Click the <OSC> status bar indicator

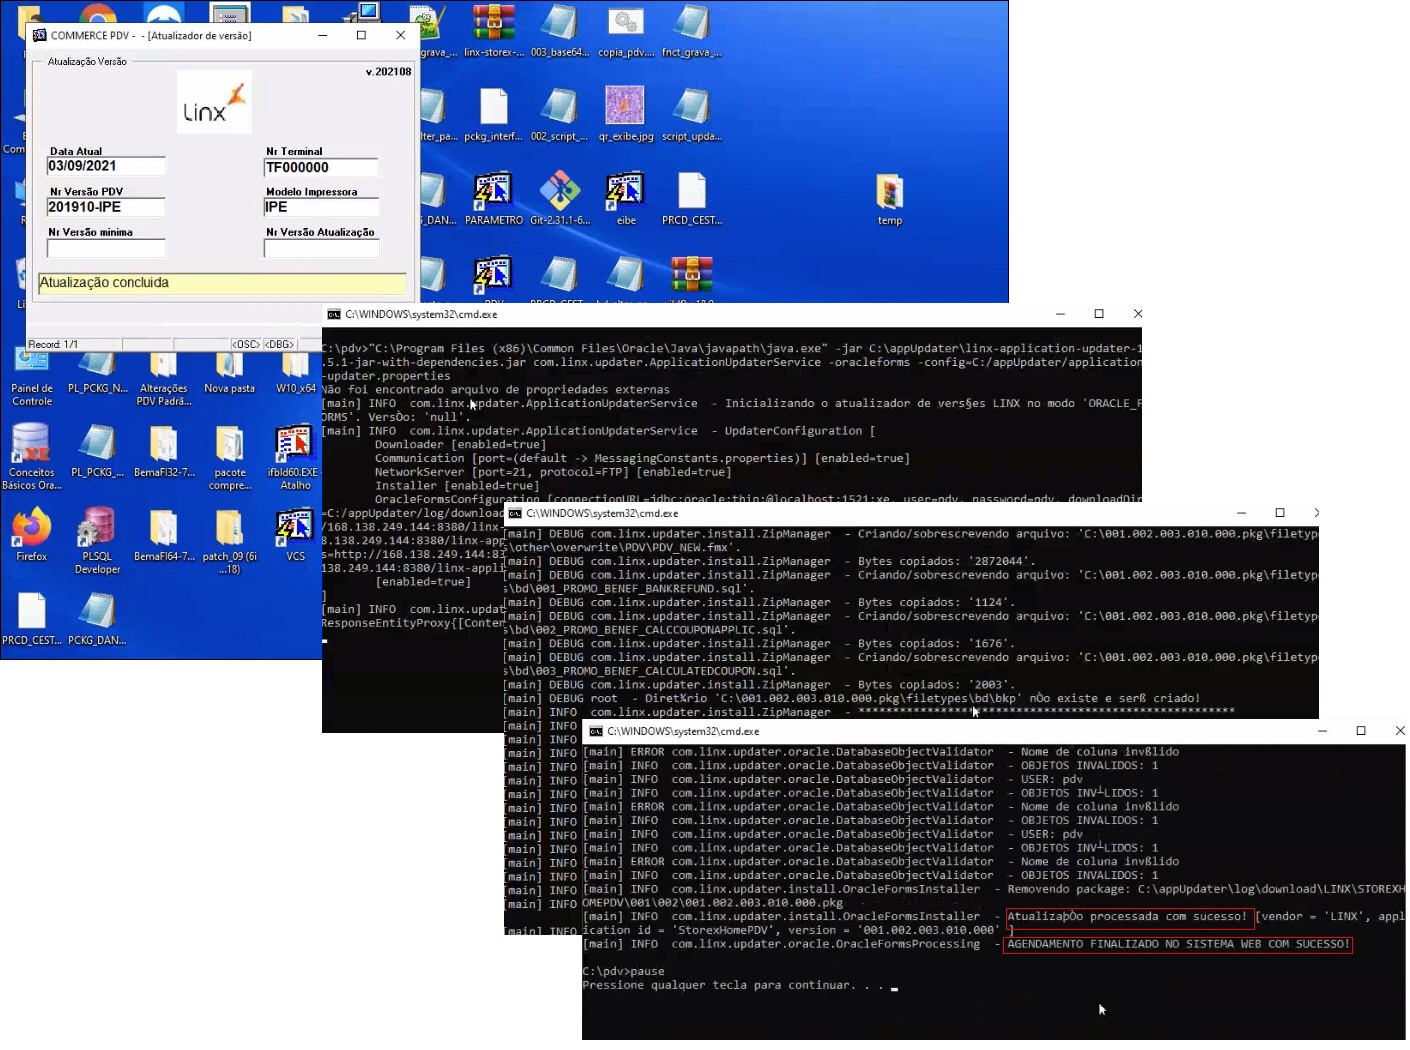coord(246,344)
